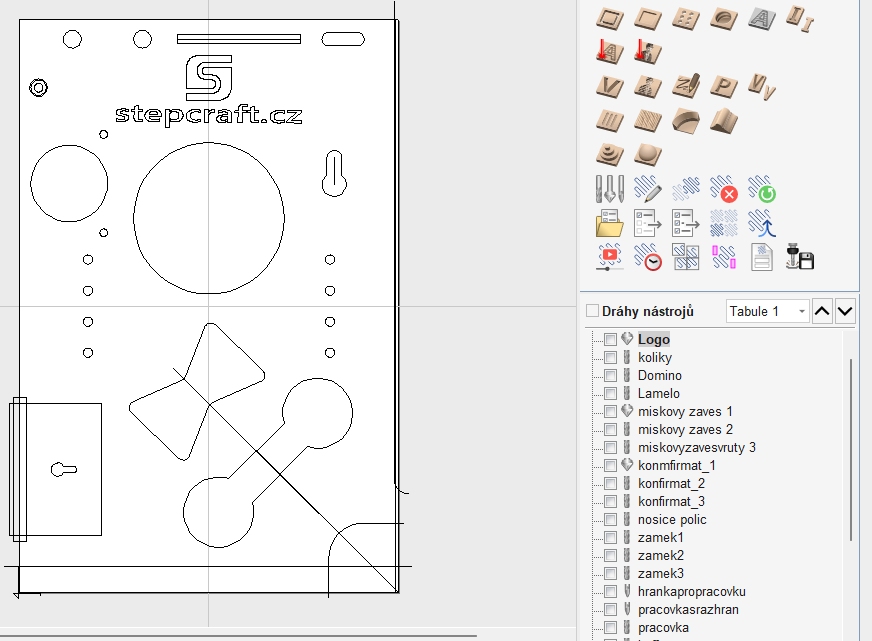Select the zamek2 toolpath

point(661,555)
